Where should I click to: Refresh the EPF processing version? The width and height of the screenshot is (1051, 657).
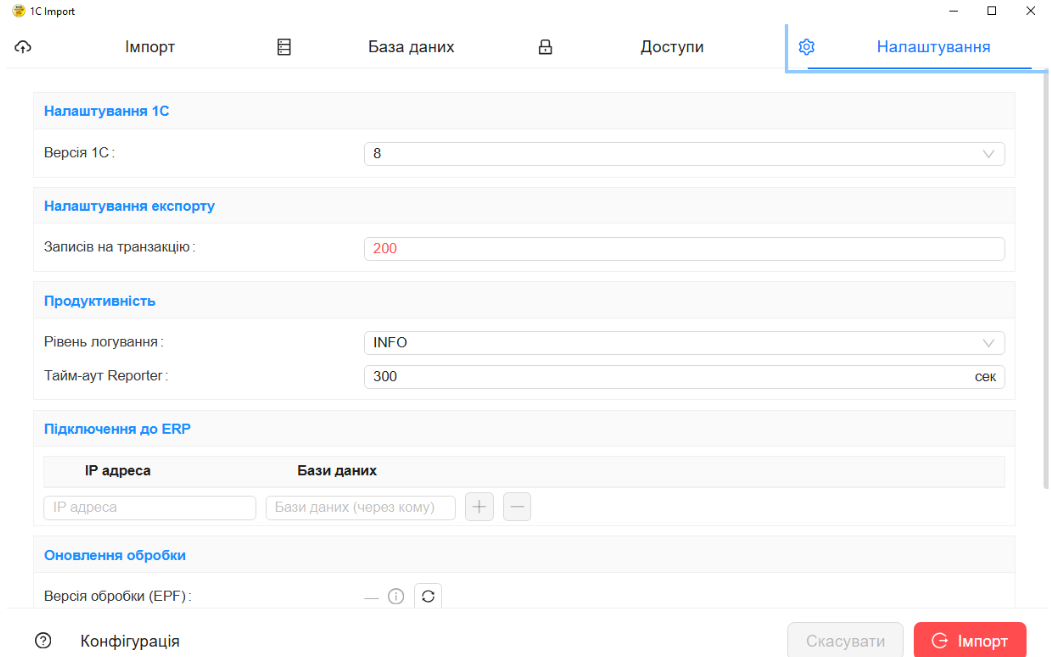pyautogui.click(x=428, y=596)
